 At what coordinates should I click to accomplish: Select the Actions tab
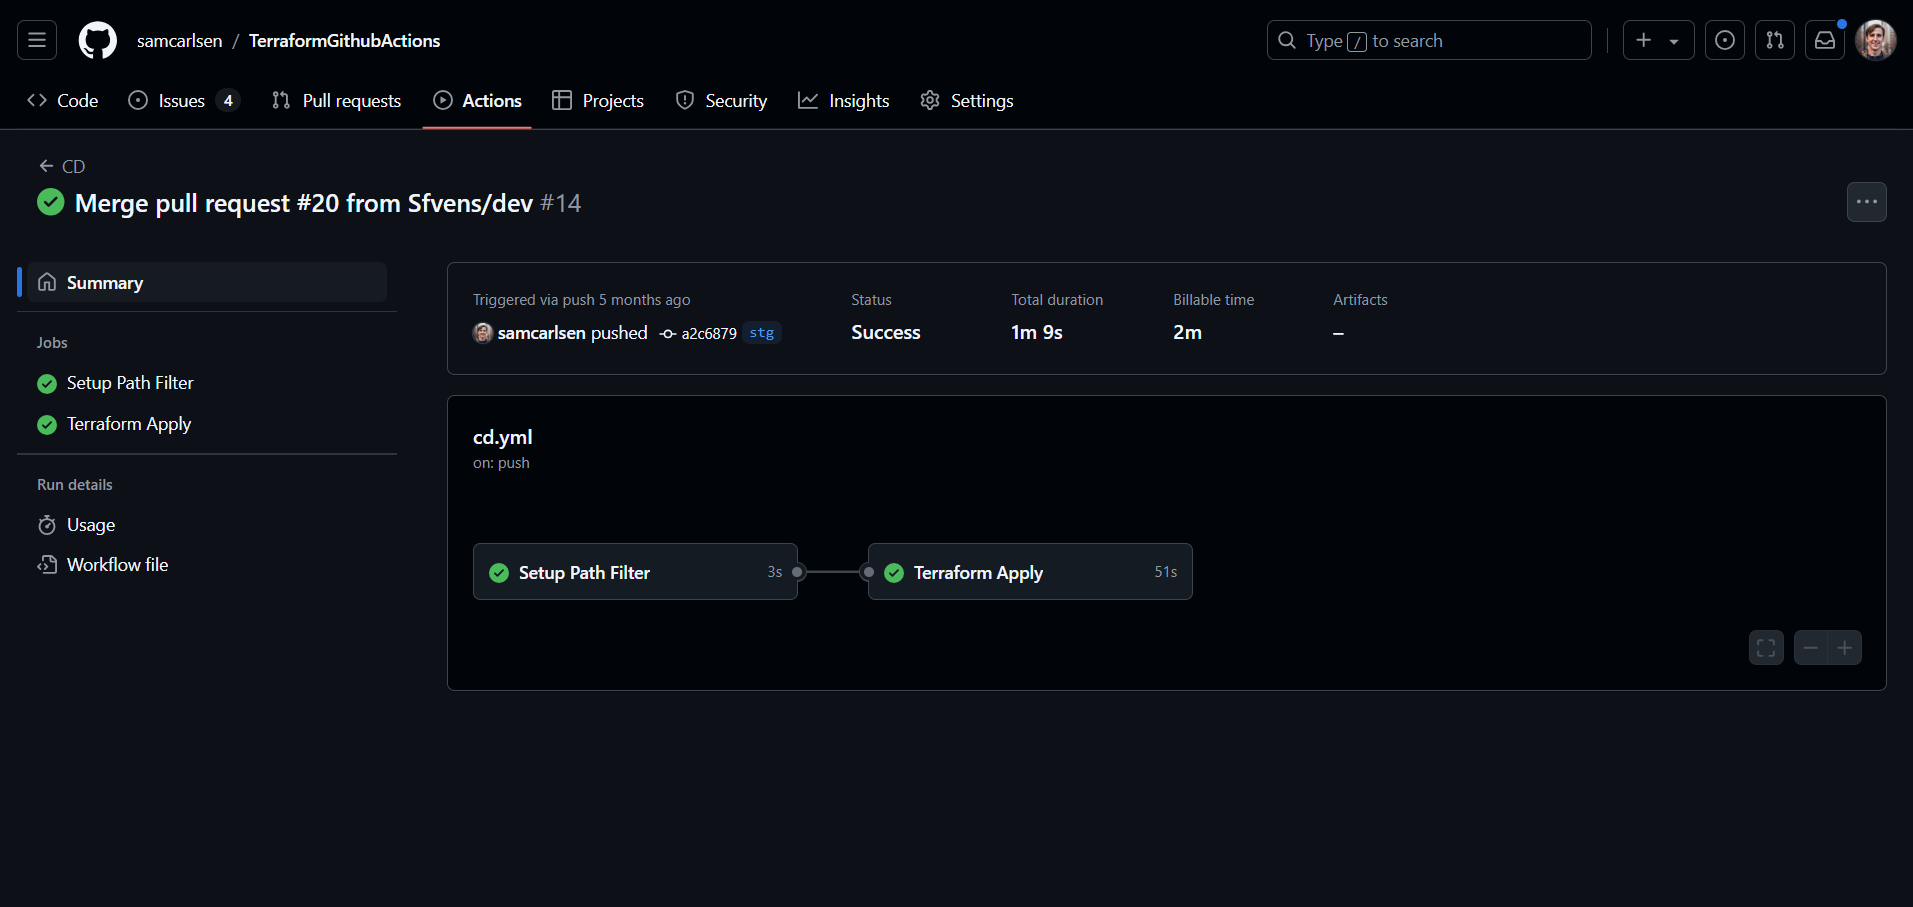pyautogui.click(x=477, y=101)
